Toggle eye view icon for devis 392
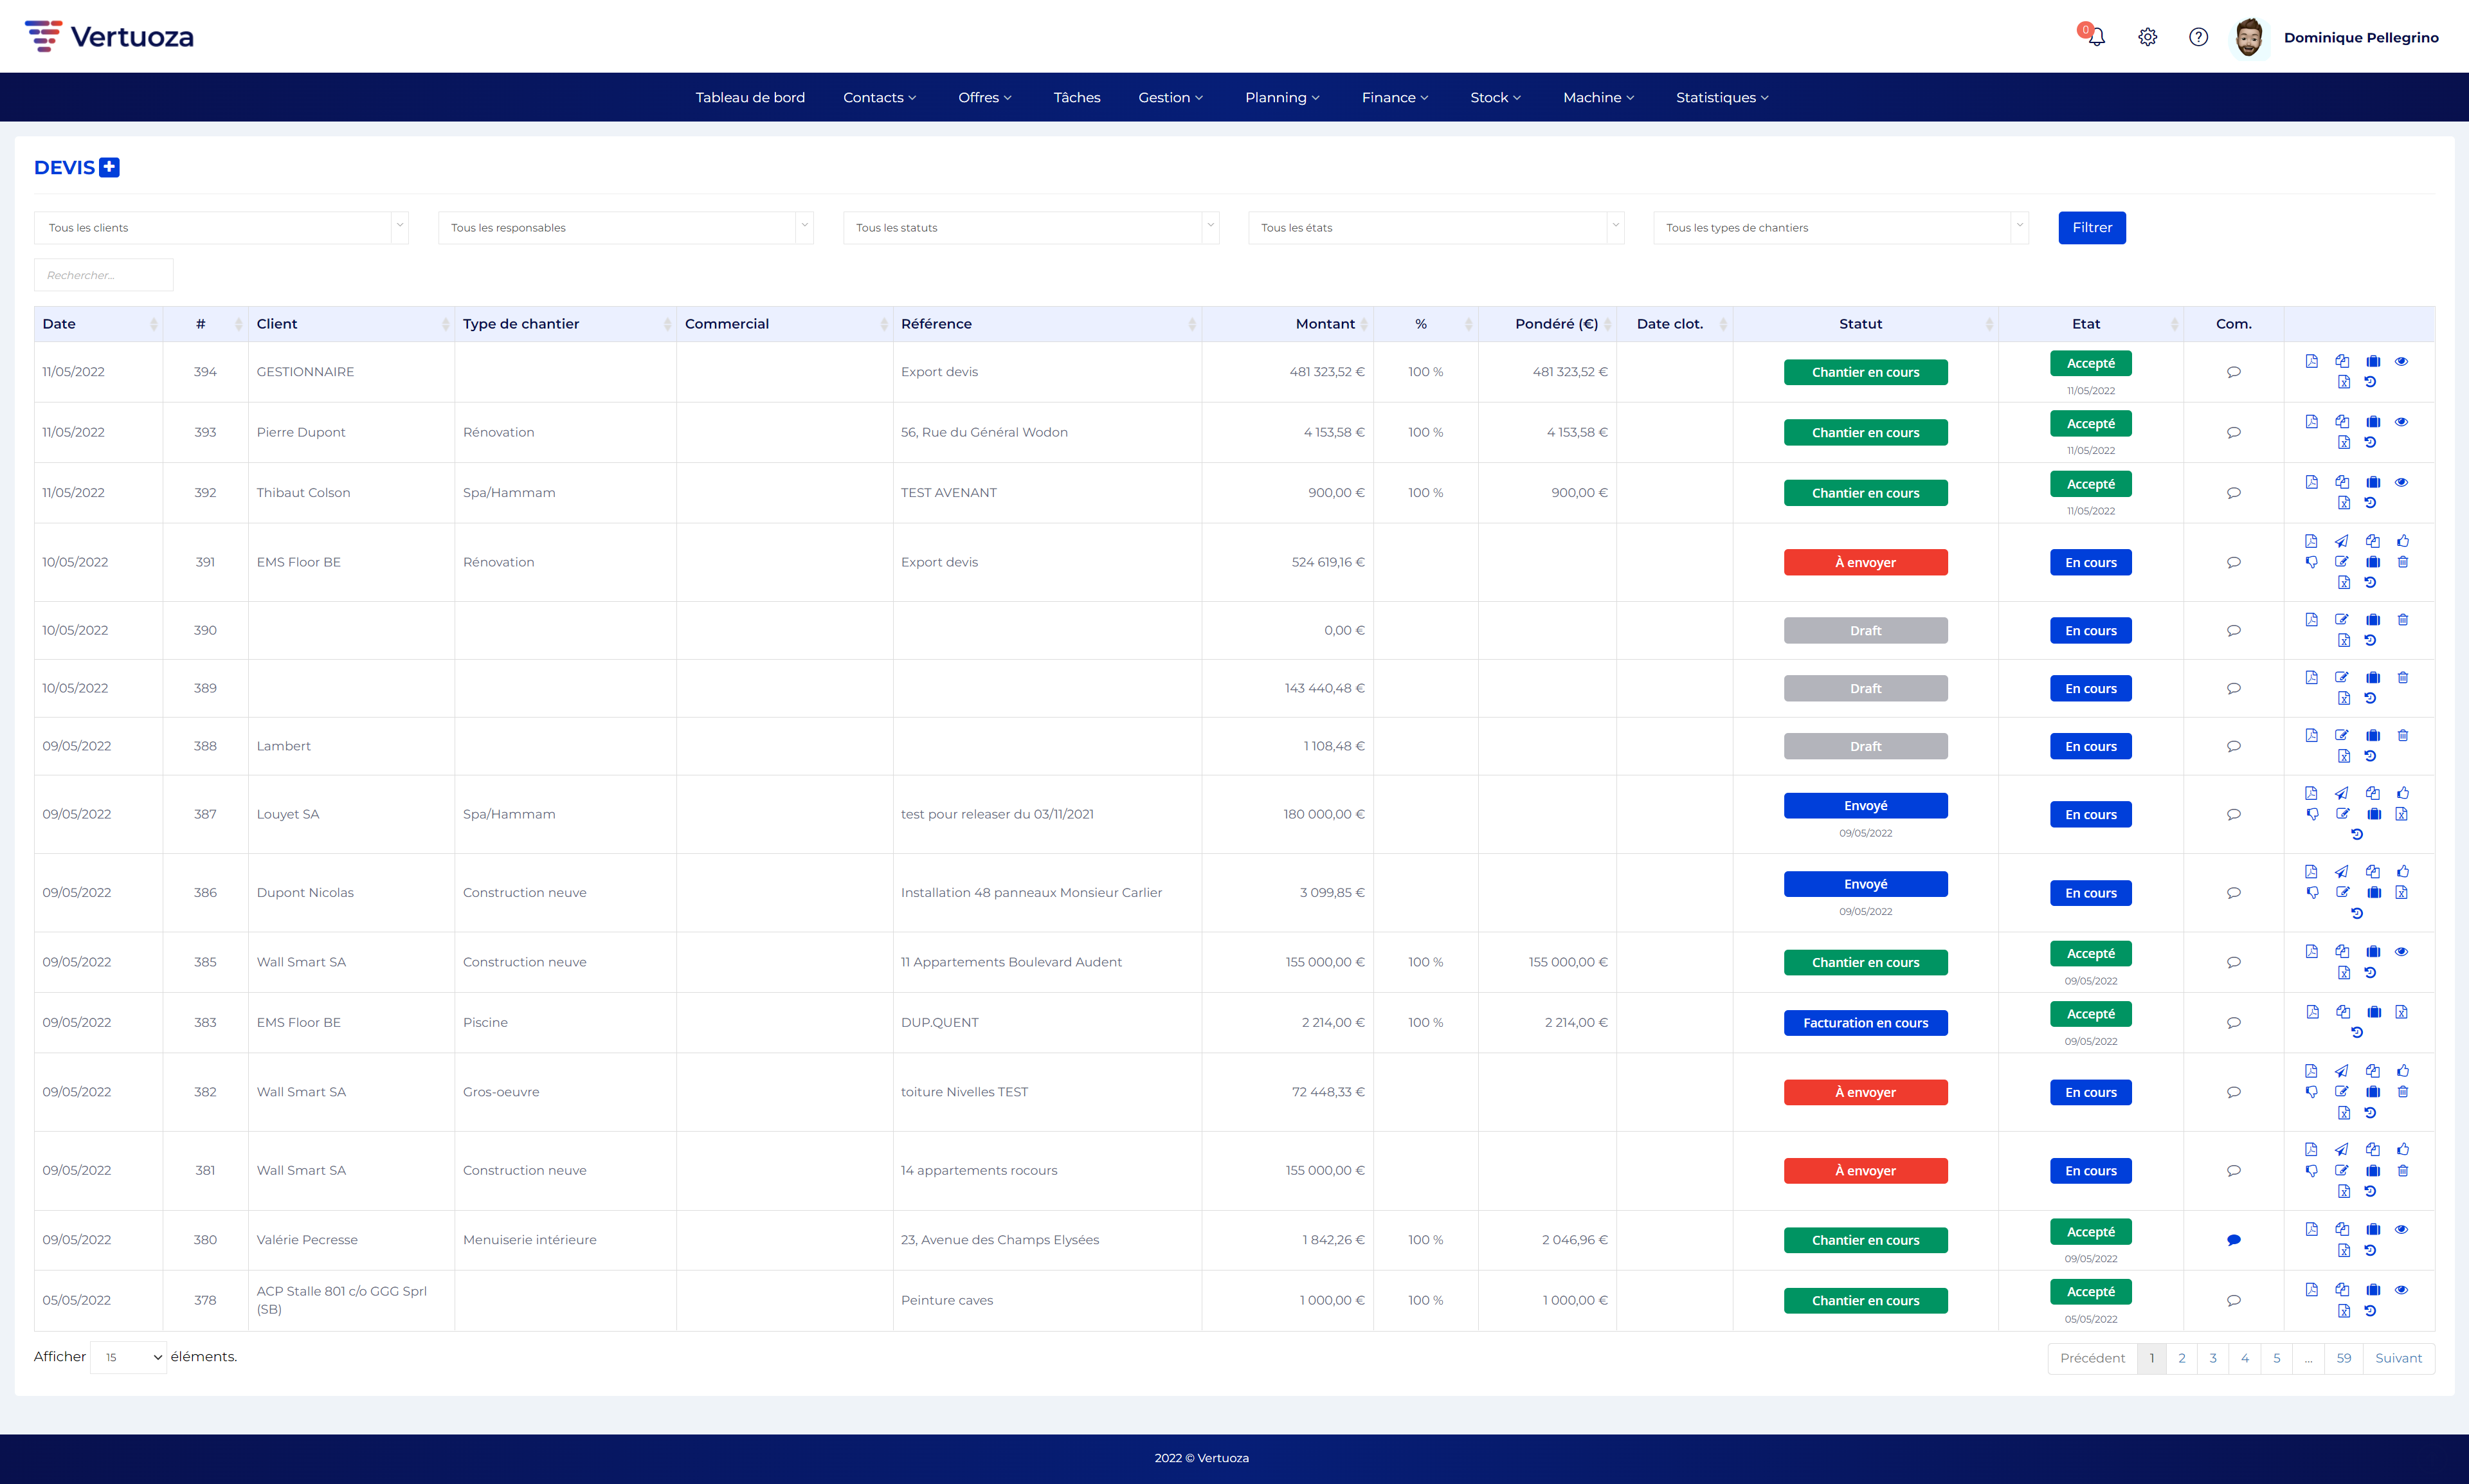2469x1484 pixels. coord(2401,482)
